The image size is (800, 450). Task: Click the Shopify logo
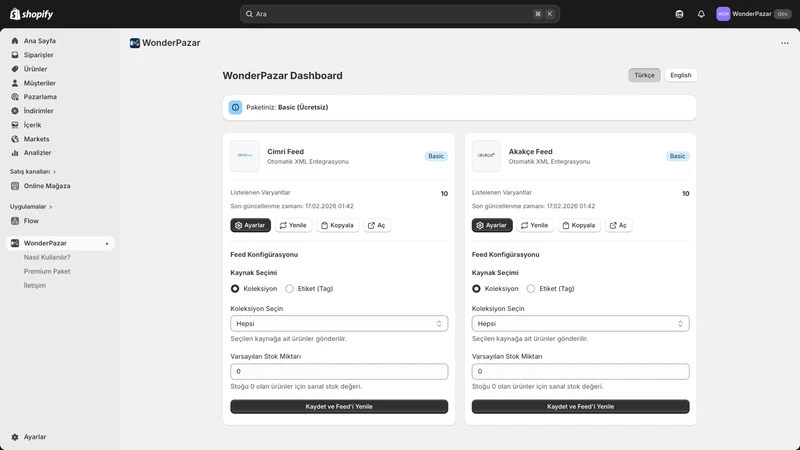[32, 14]
